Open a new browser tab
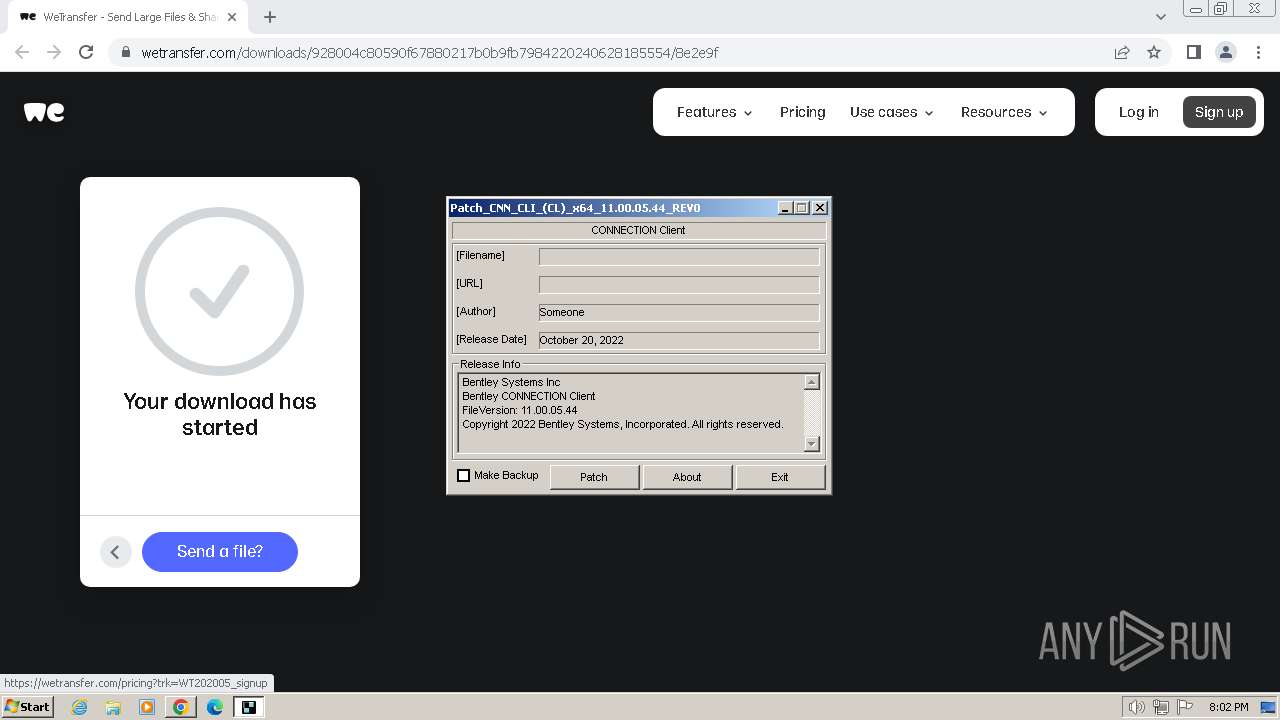1280x720 pixels. (270, 16)
